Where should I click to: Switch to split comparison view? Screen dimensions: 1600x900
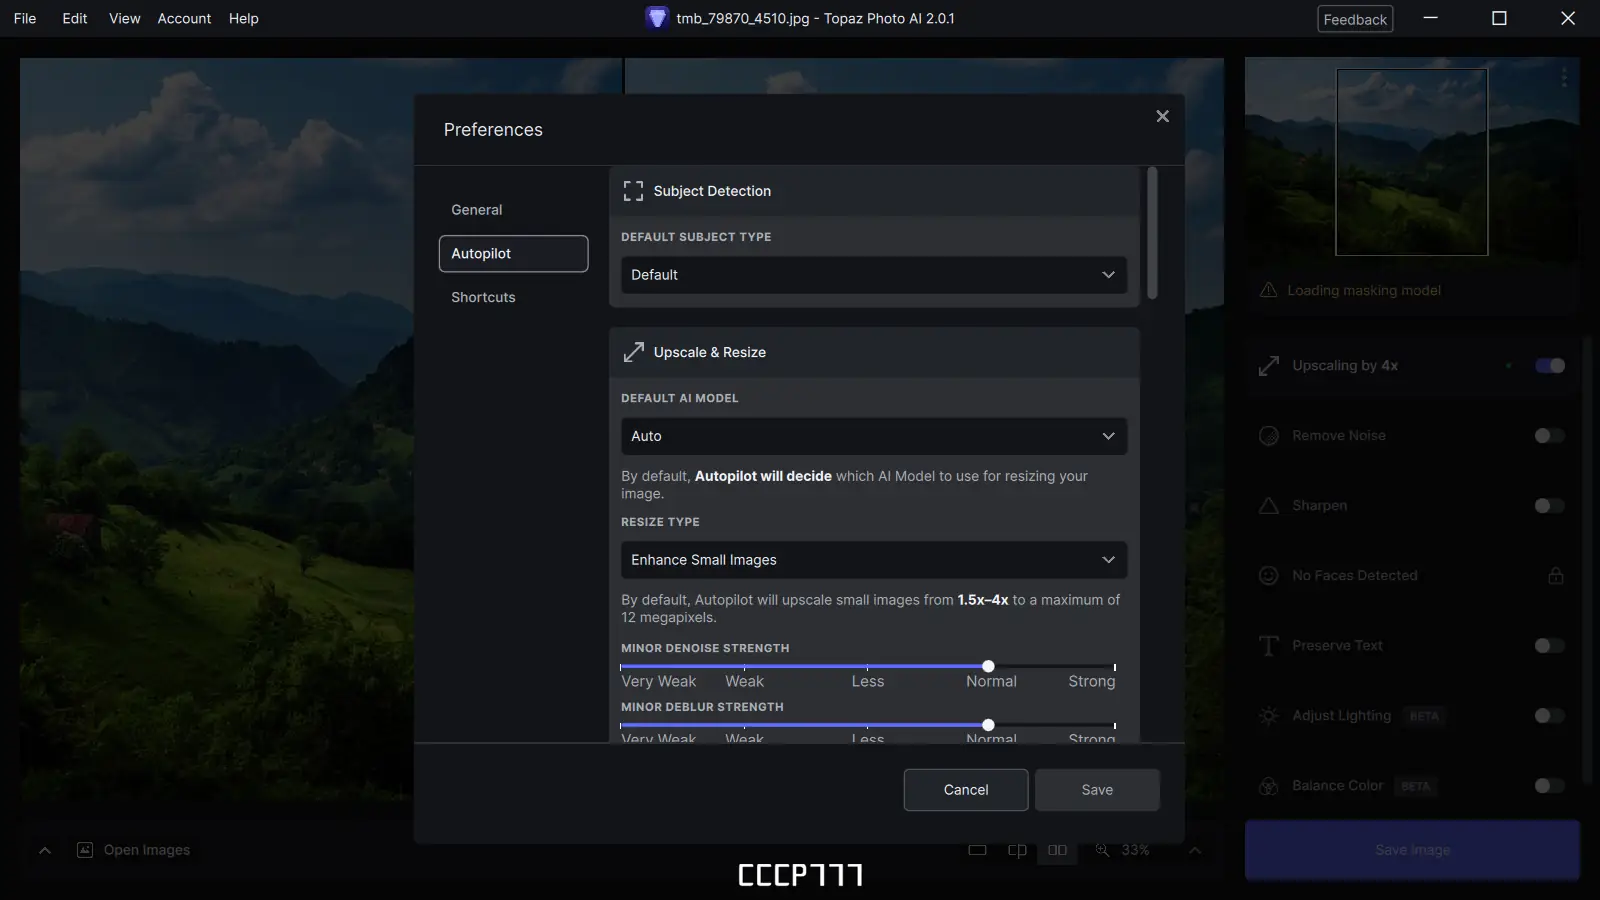(1017, 850)
